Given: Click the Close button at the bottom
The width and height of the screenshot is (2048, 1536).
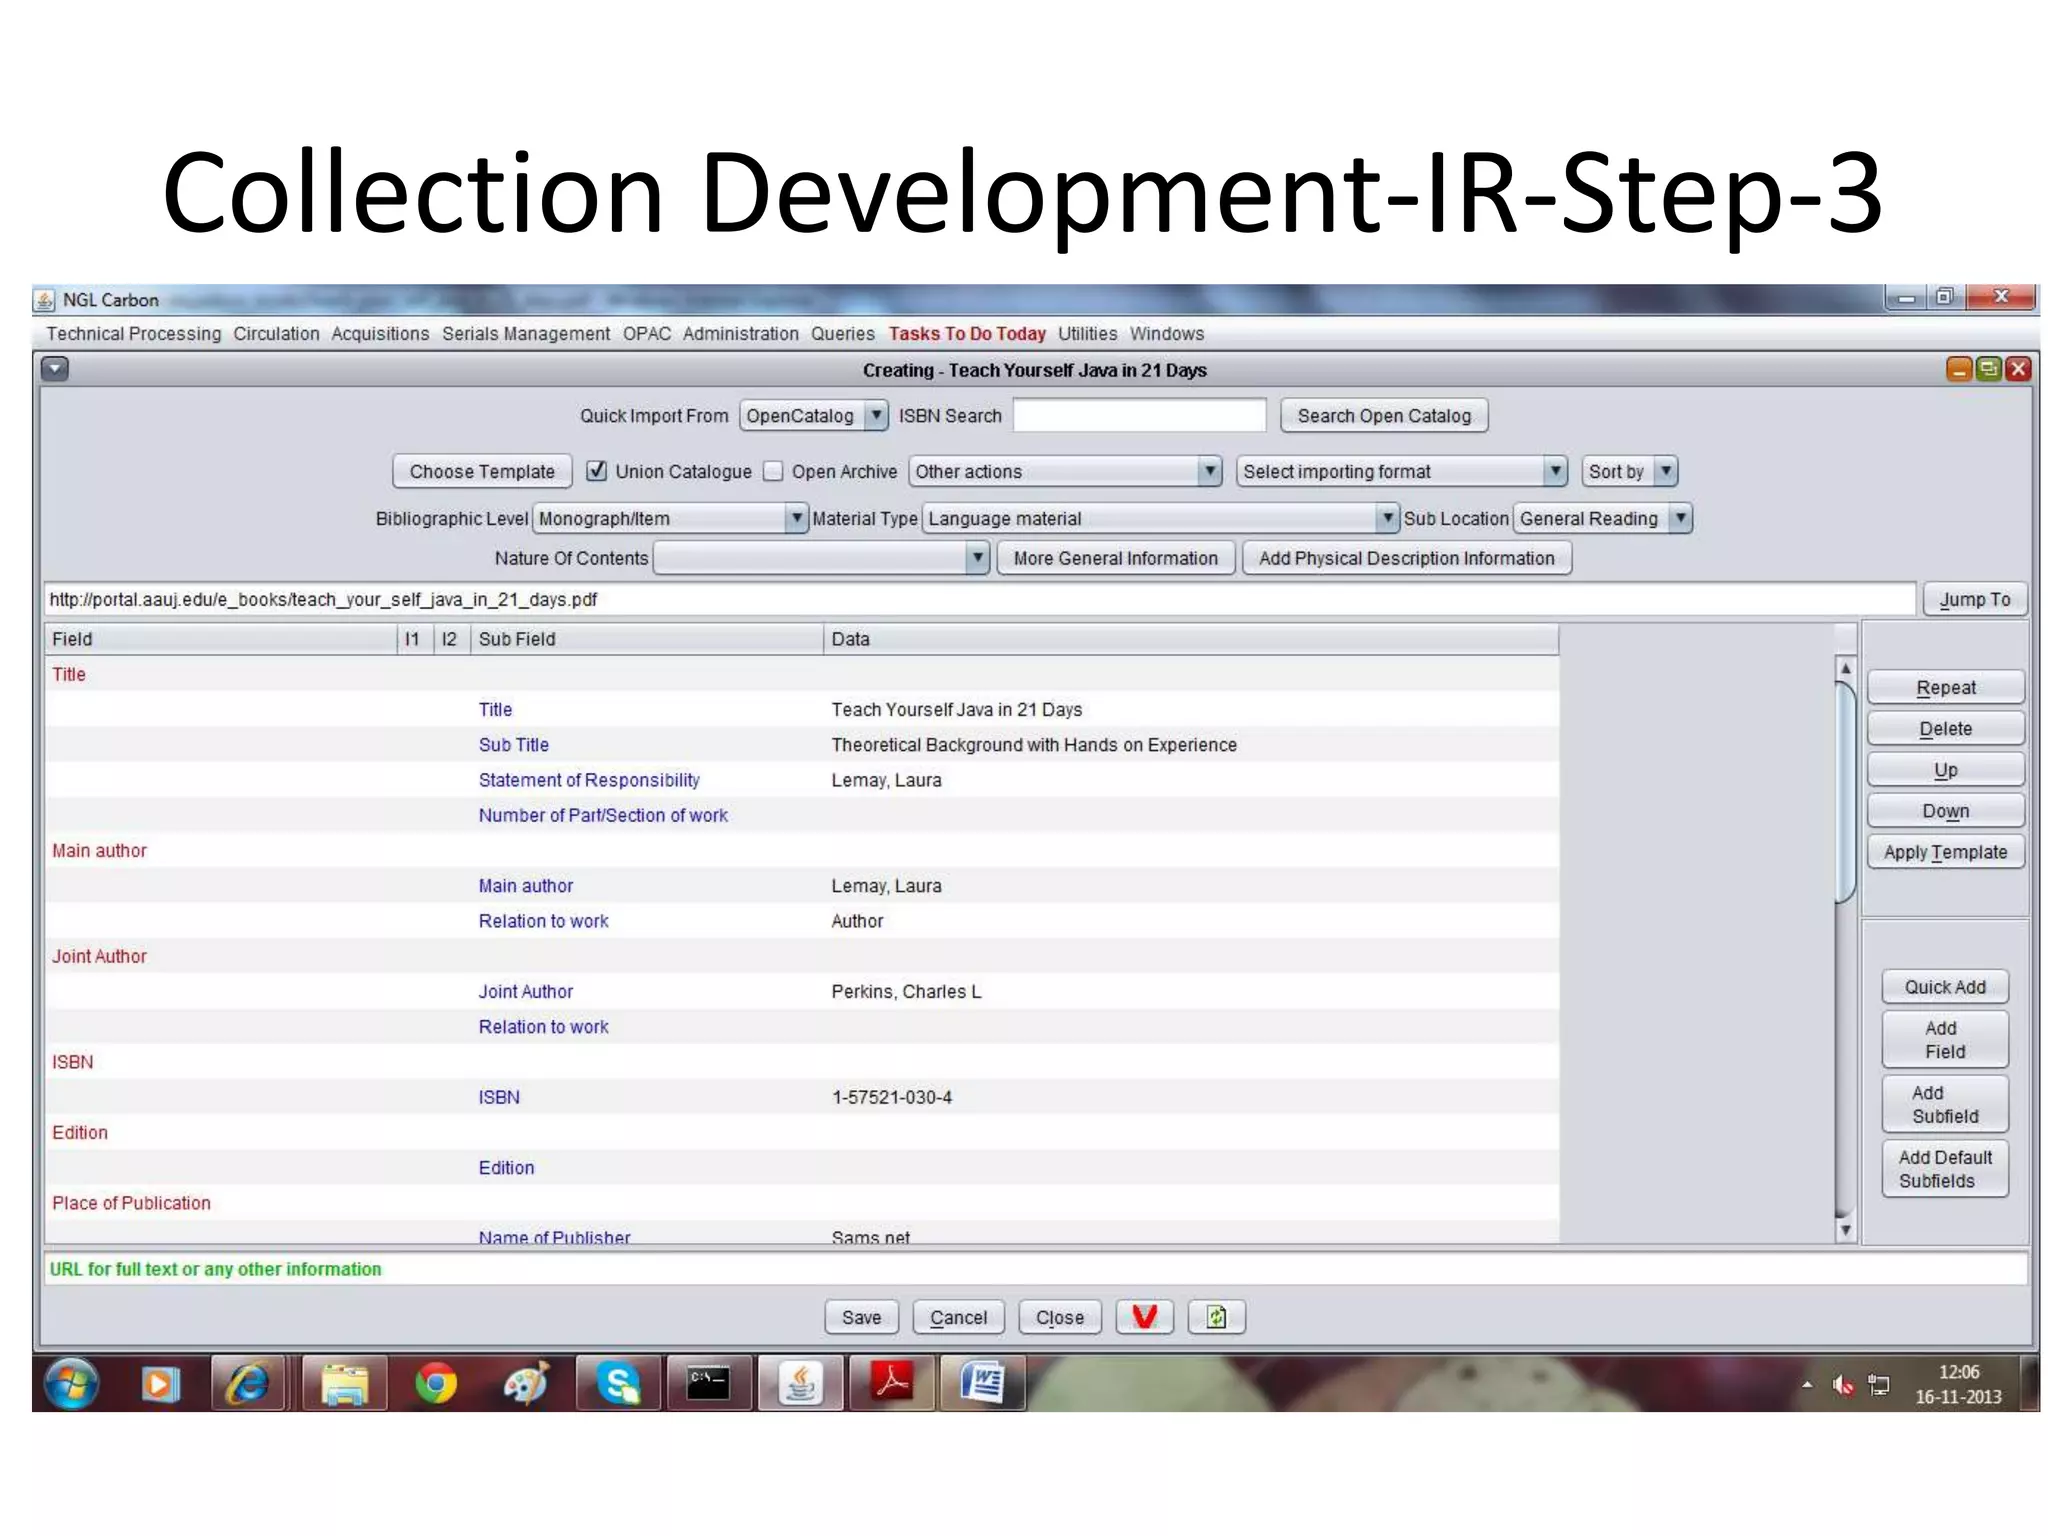Looking at the screenshot, I should point(1059,1317).
